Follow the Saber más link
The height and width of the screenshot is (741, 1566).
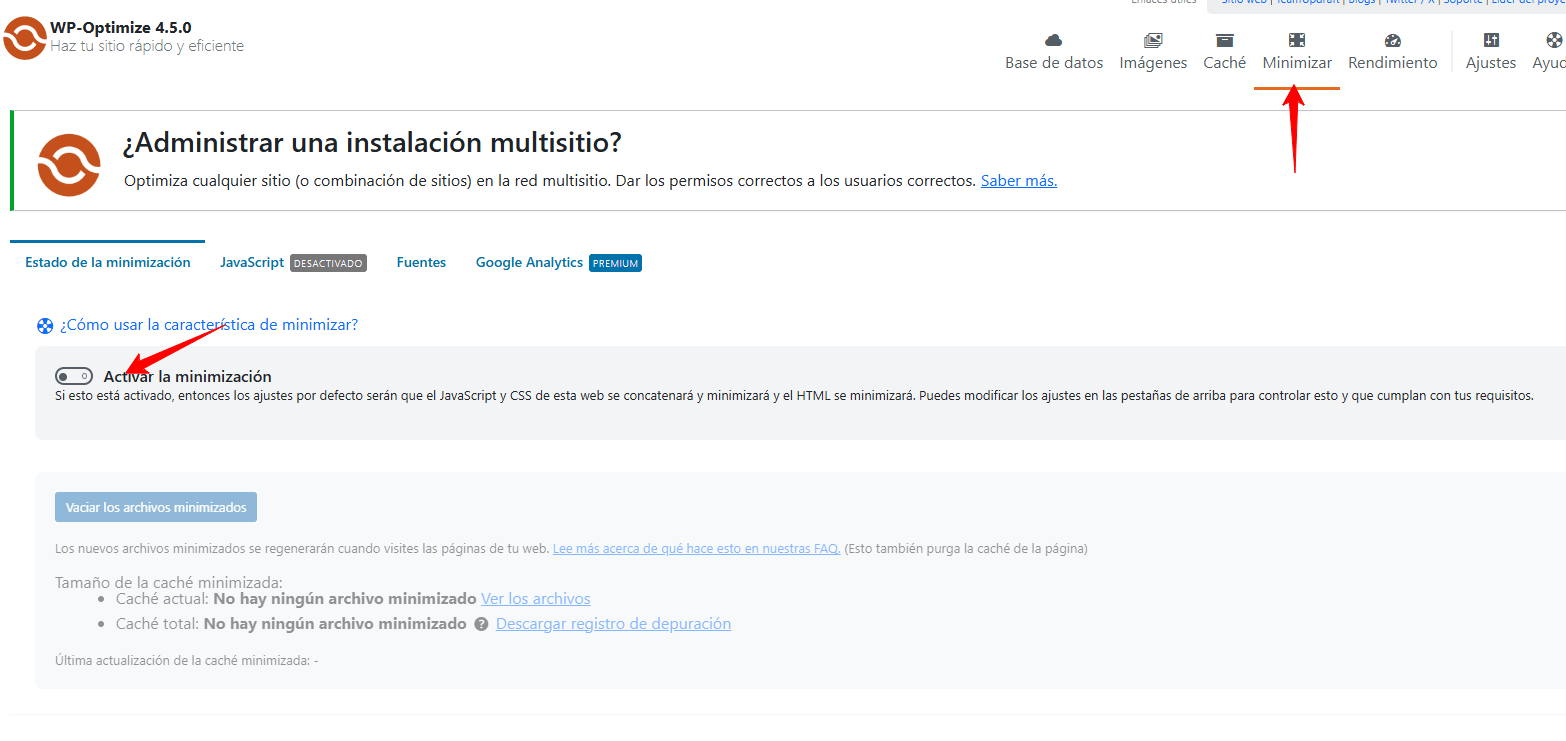pyautogui.click(x=1018, y=181)
